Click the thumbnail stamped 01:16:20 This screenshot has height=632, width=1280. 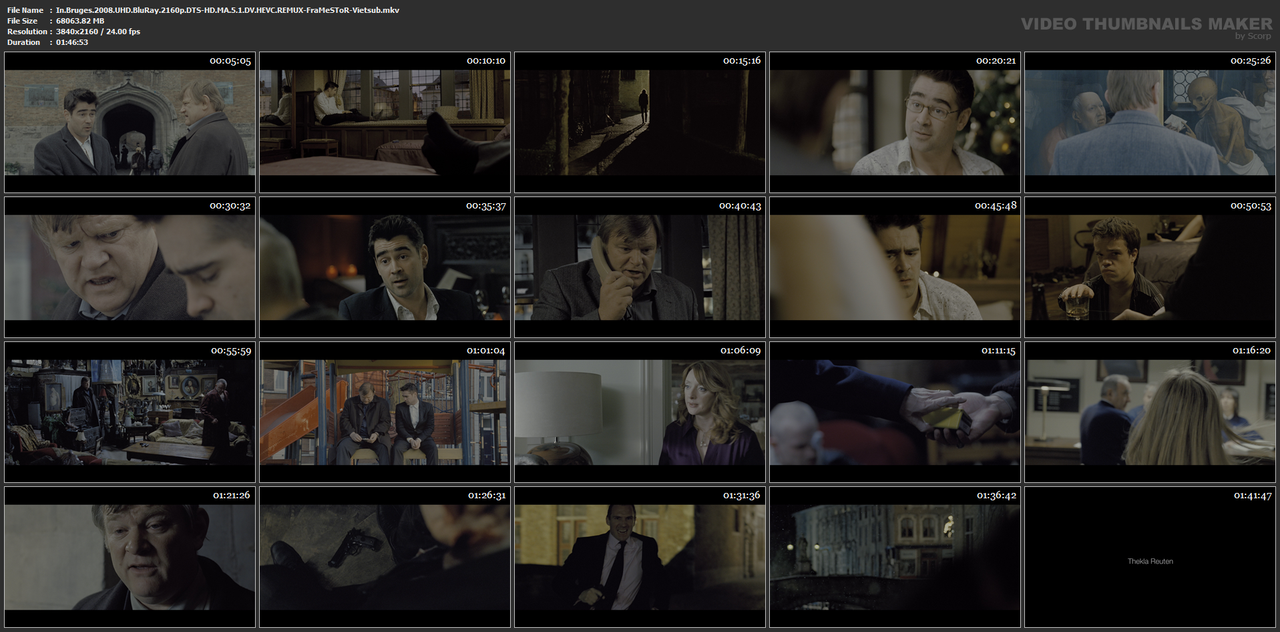tap(1150, 412)
